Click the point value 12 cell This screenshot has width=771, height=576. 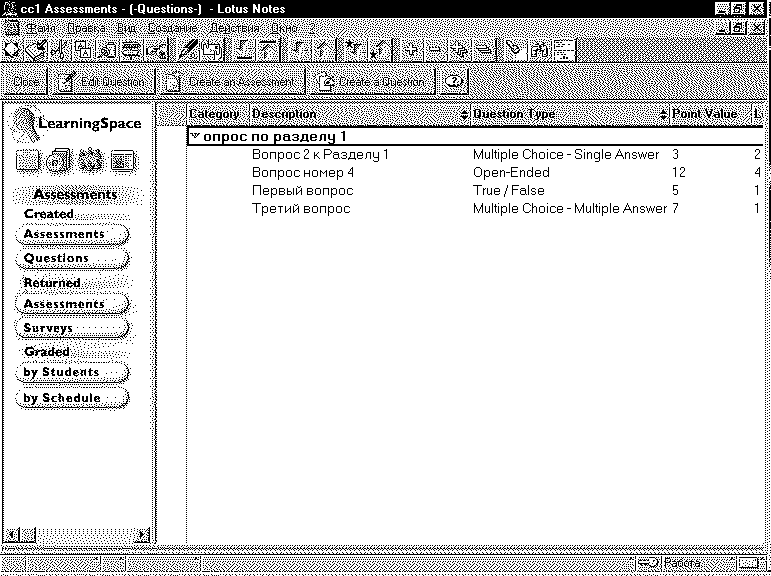tap(679, 173)
